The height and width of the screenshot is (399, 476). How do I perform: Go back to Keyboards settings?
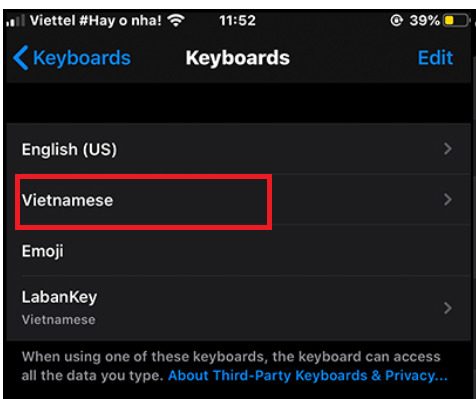(x=72, y=58)
